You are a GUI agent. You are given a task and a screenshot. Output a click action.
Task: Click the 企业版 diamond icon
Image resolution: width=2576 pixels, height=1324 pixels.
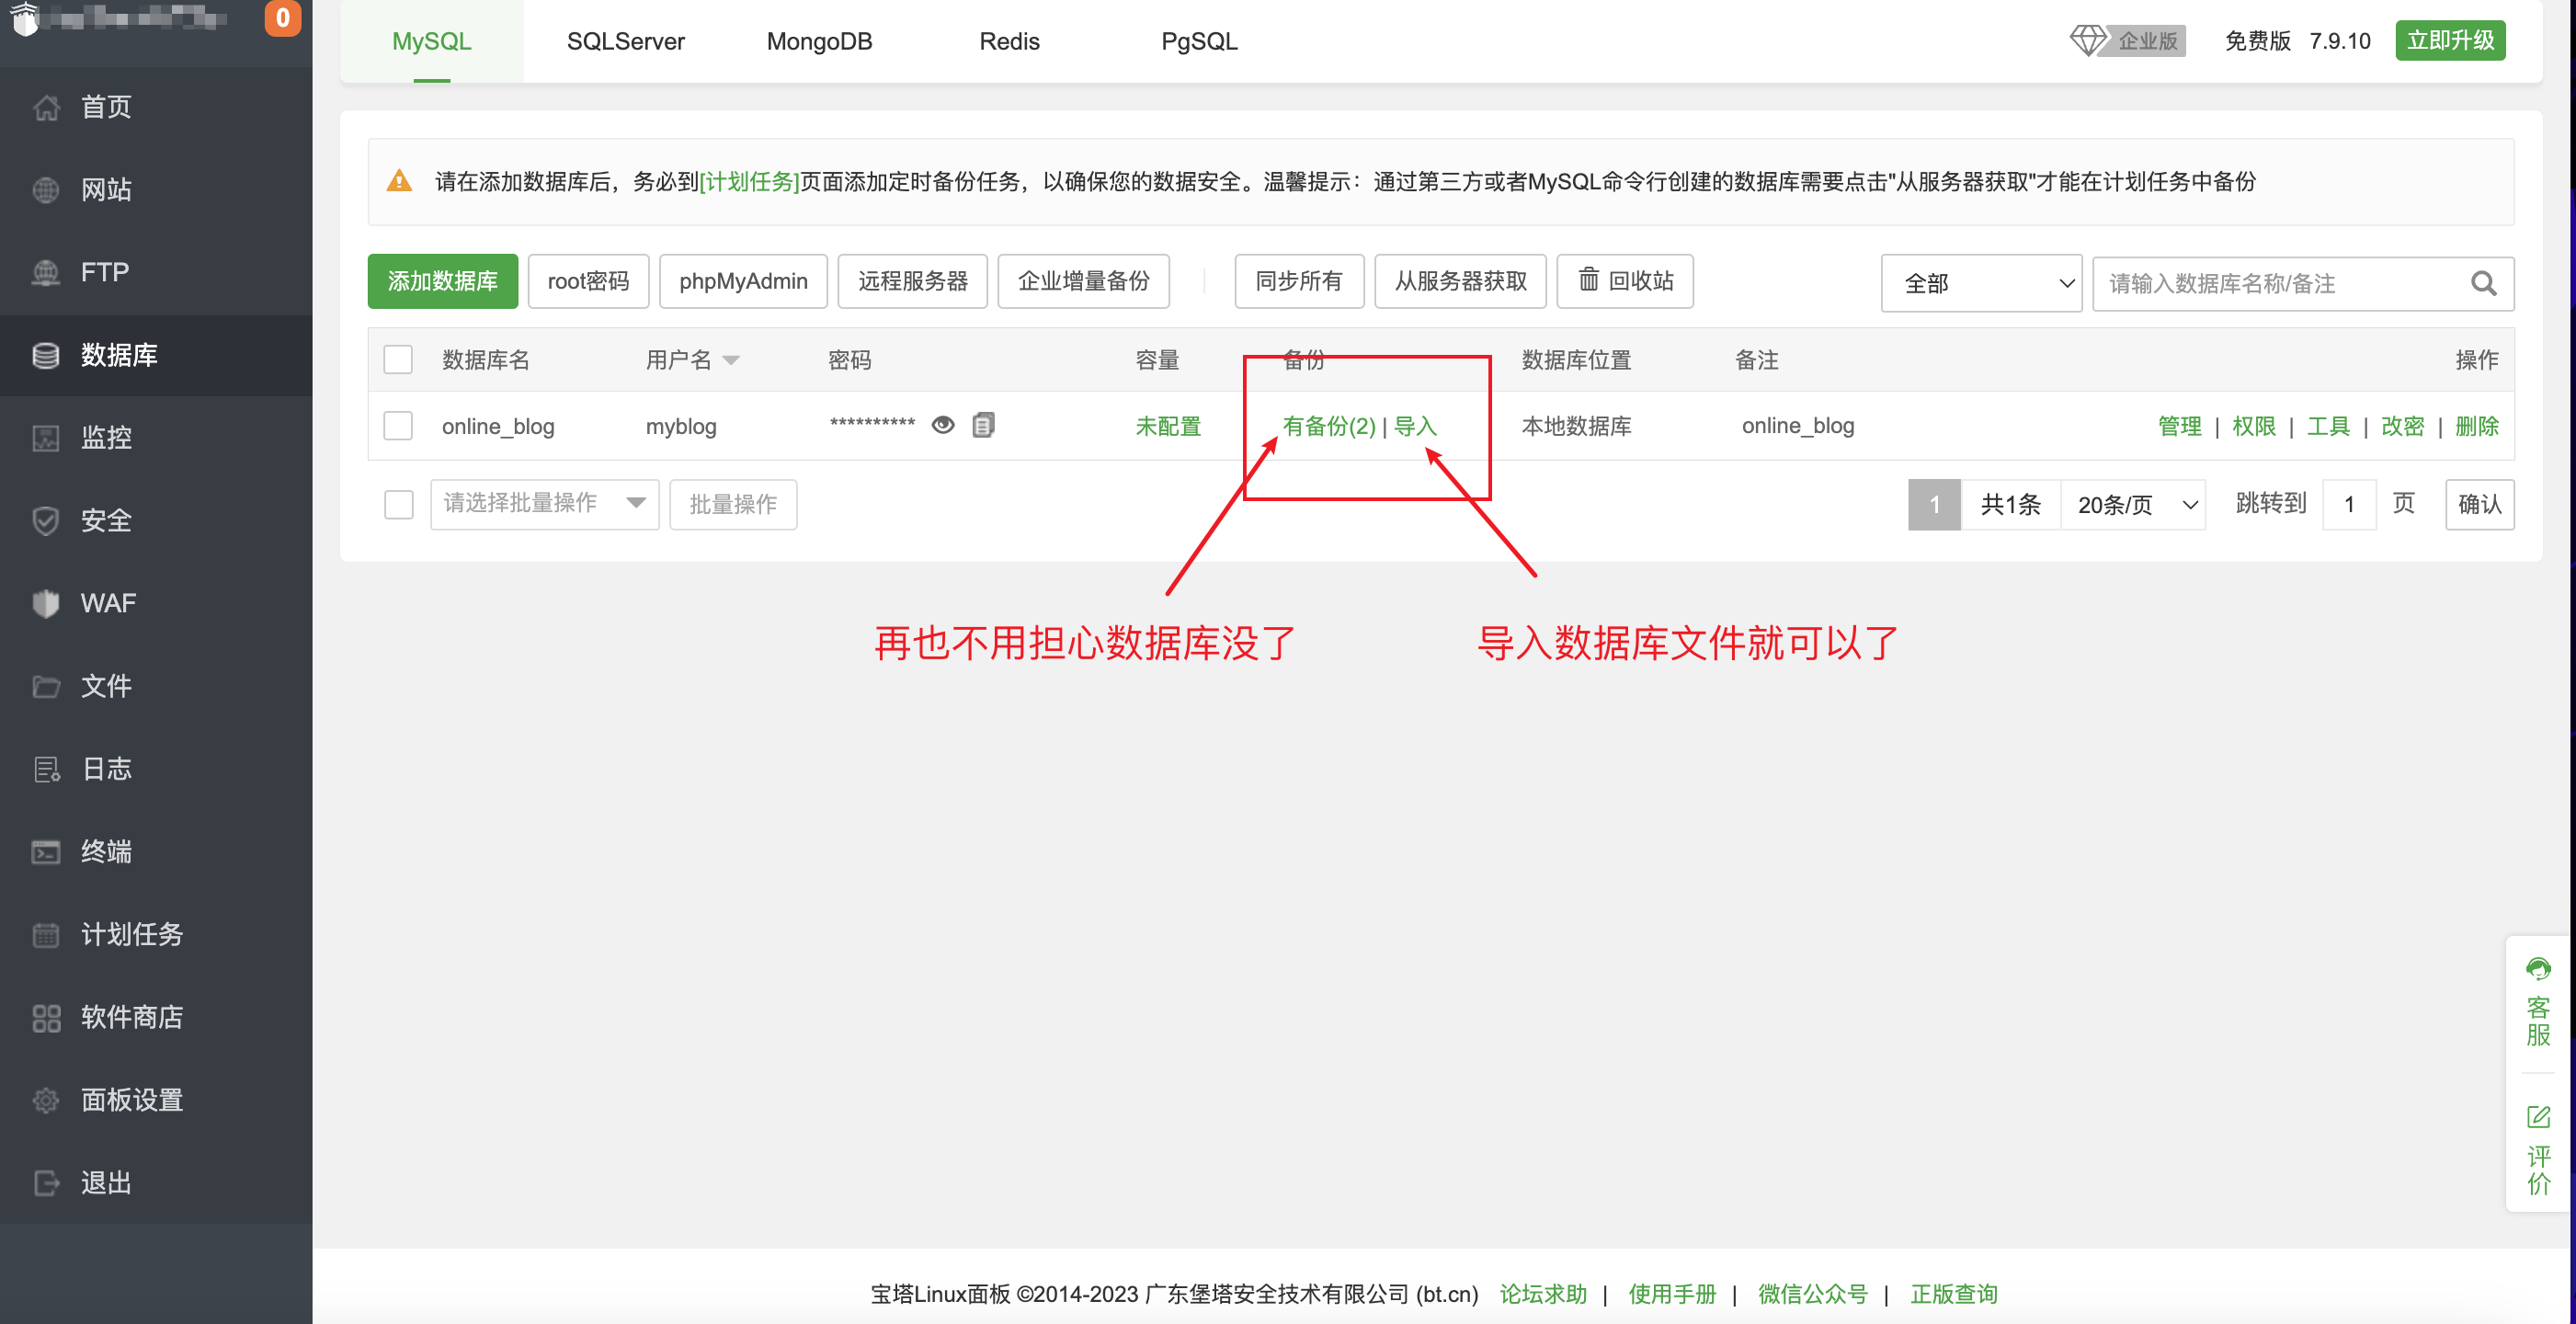tap(2088, 41)
